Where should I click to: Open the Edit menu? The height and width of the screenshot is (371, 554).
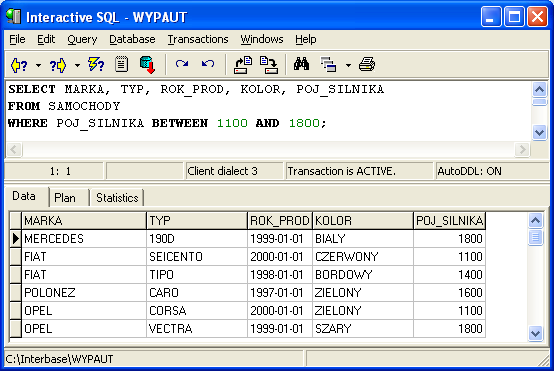coord(46,39)
